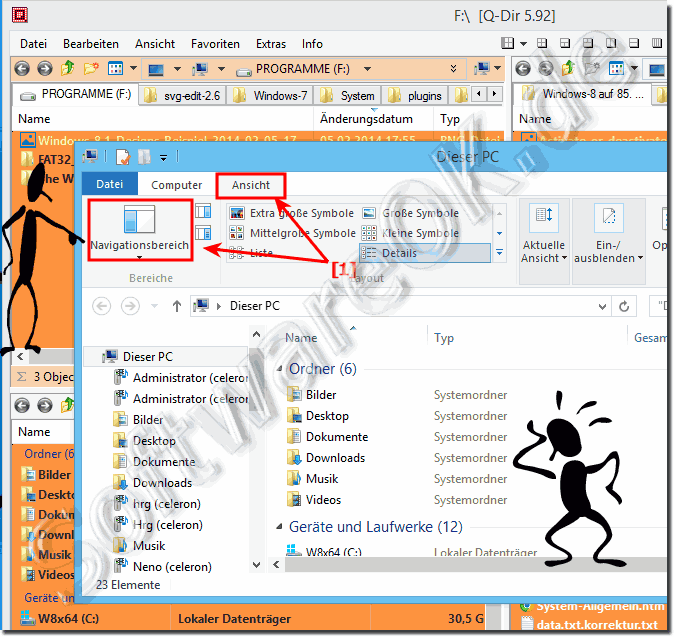Sort by Änderungsdatum column in Q-Dir
Viewport: 674px width, 637px height.
tap(366, 119)
